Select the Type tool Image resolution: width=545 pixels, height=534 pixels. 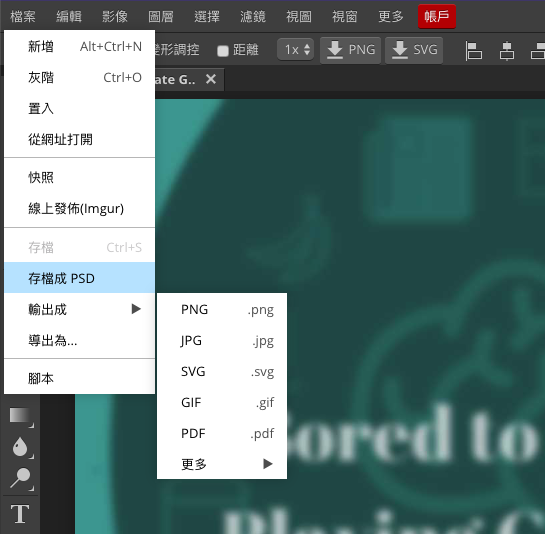pyautogui.click(x=20, y=514)
